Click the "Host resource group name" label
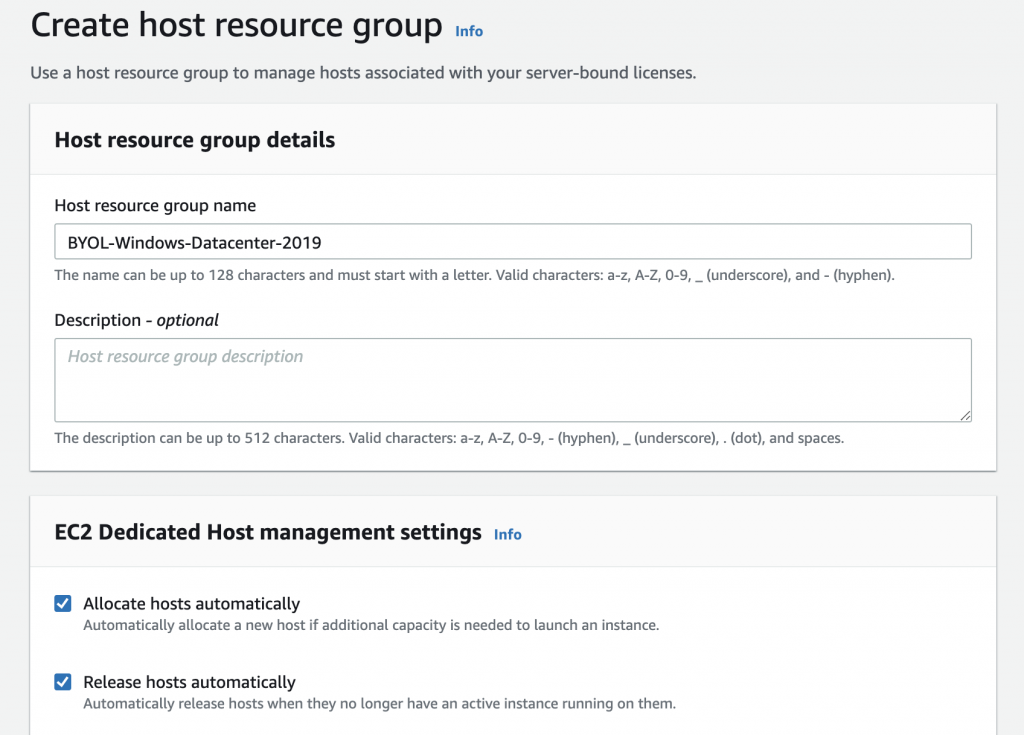The image size is (1024, 735). 155,205
